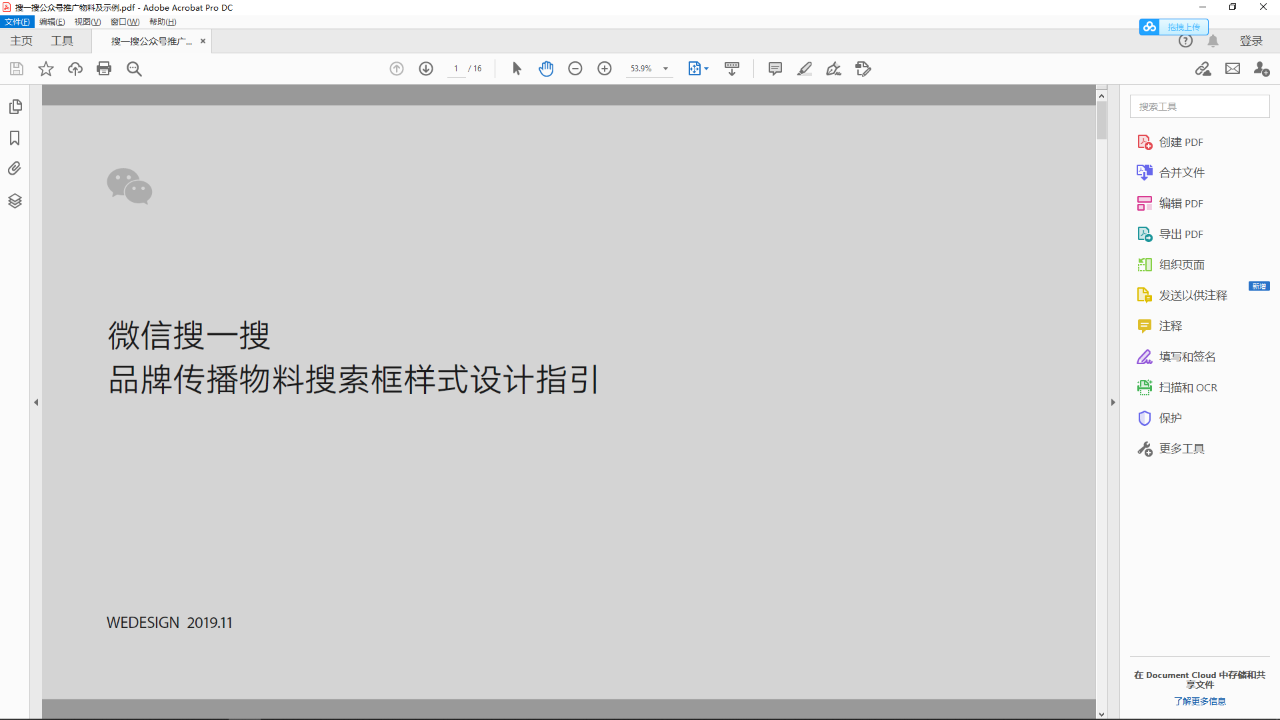The width and height of the screenshot is (1280, 720).
Task: Click the page number input box
Action: coord(456,69)
